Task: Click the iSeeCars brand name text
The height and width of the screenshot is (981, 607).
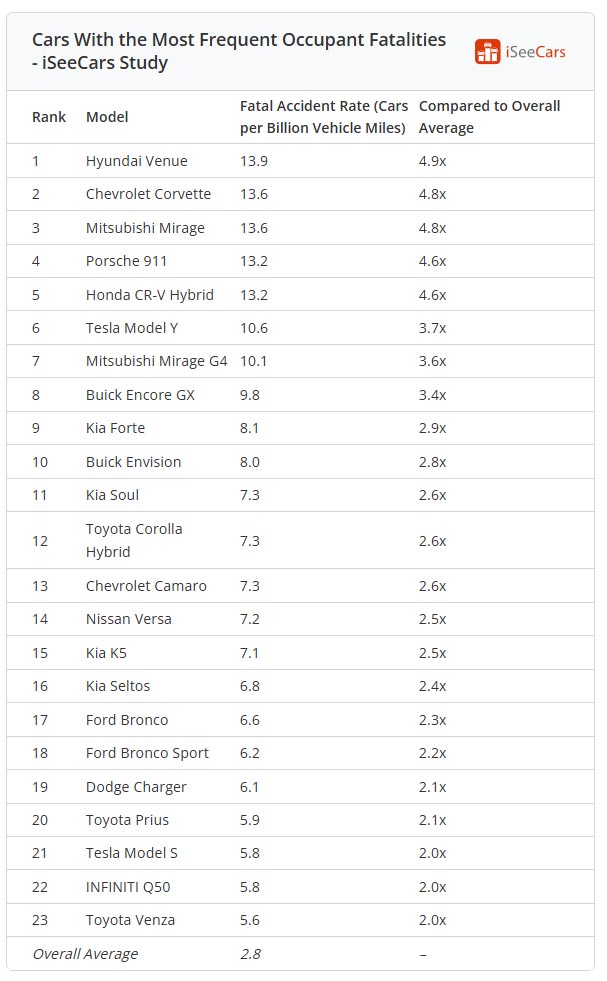Action: (x=535, y=52)
